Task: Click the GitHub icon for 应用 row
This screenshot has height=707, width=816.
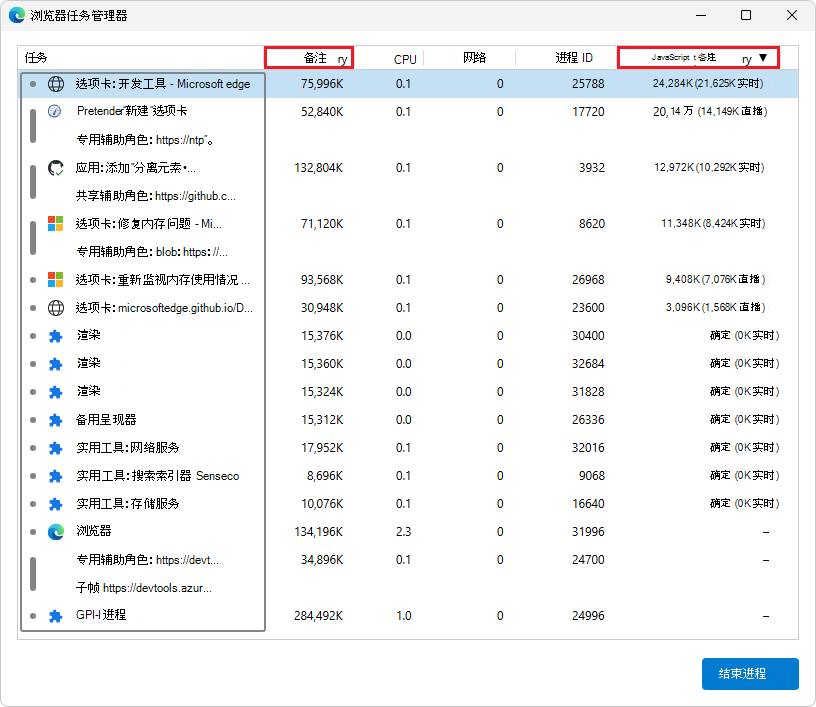Action: coord(56,168)
